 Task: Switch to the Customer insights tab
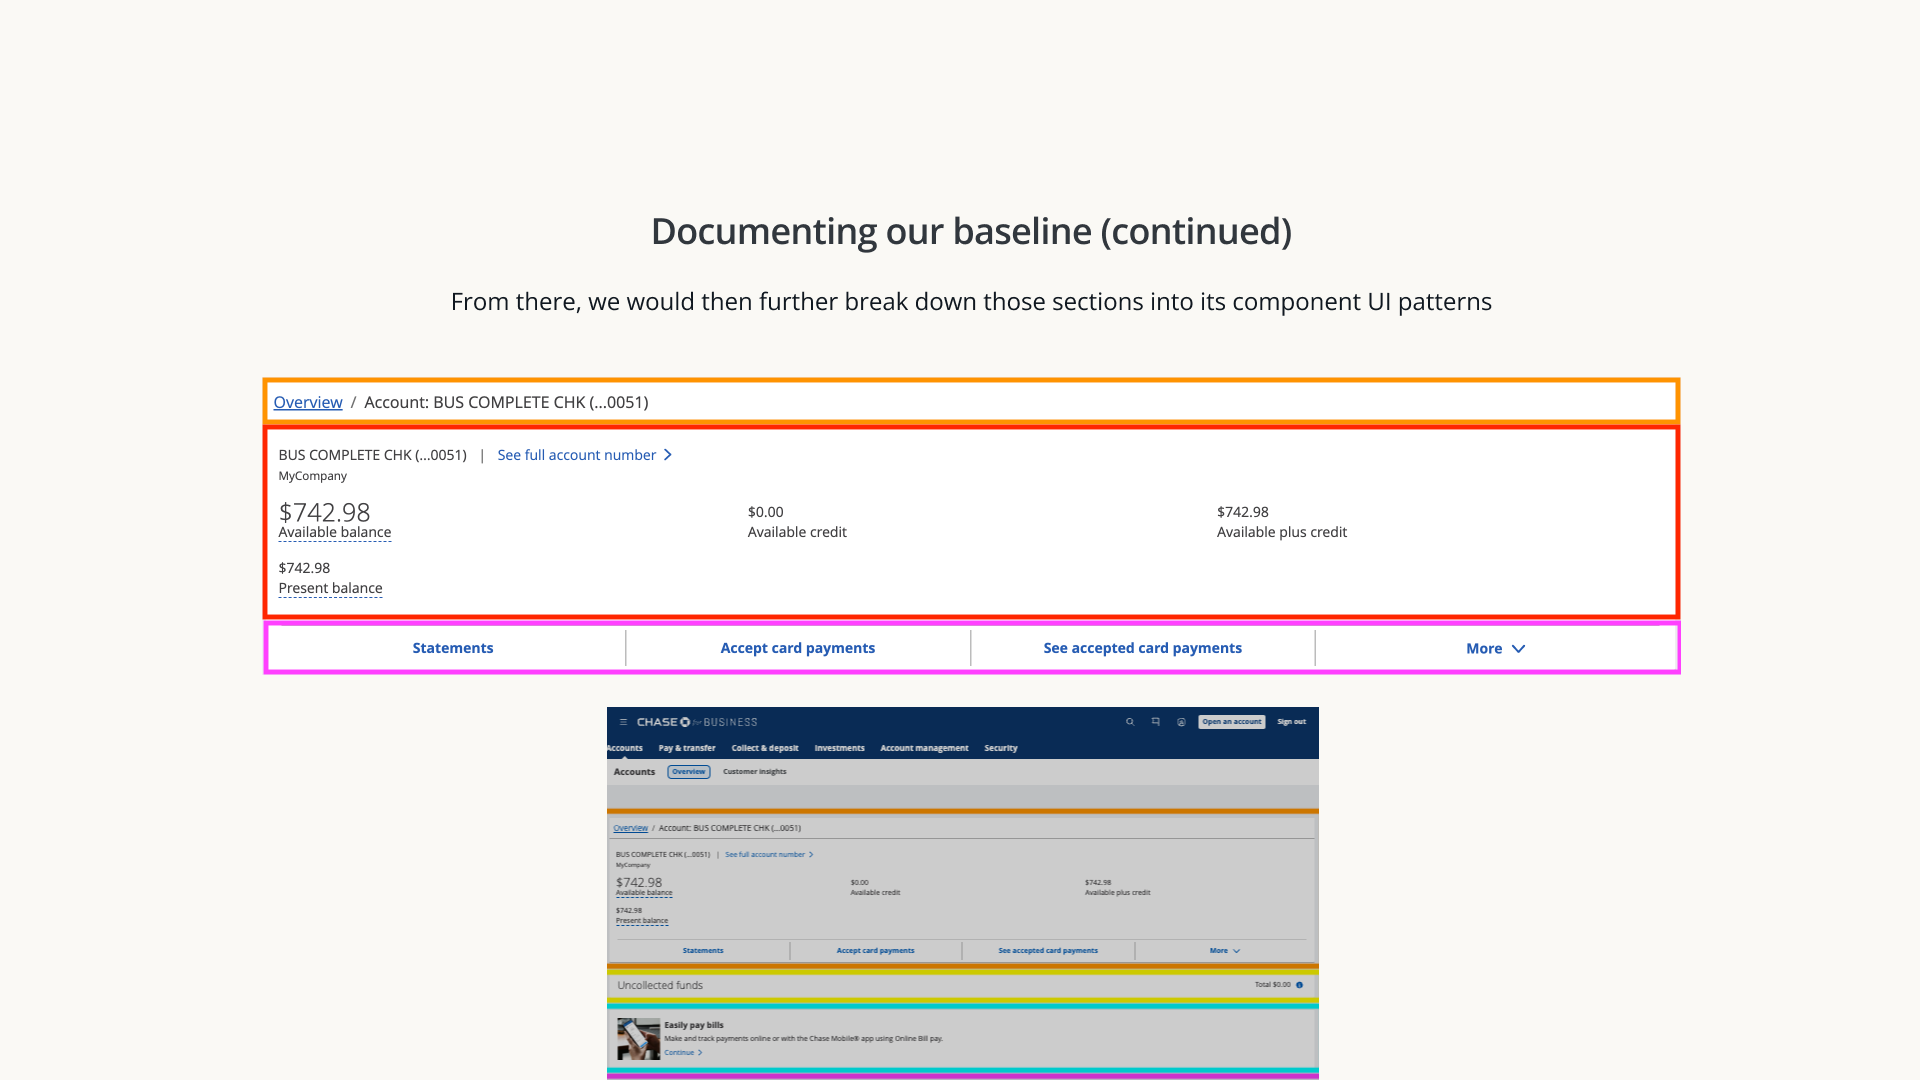pyautogui.click(x=754, y=772)
